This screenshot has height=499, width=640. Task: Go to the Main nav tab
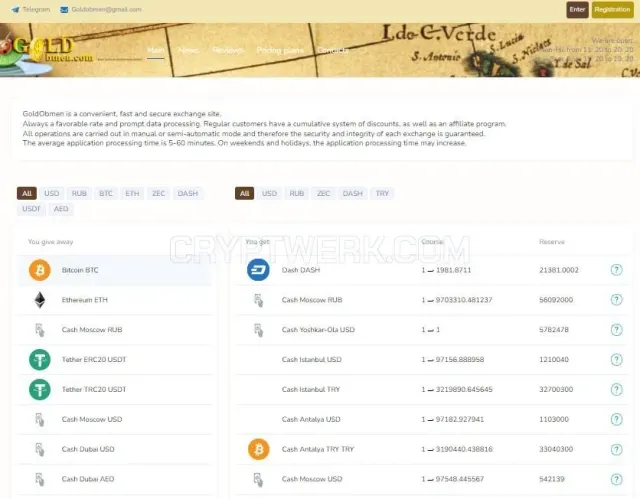[156, 50]
